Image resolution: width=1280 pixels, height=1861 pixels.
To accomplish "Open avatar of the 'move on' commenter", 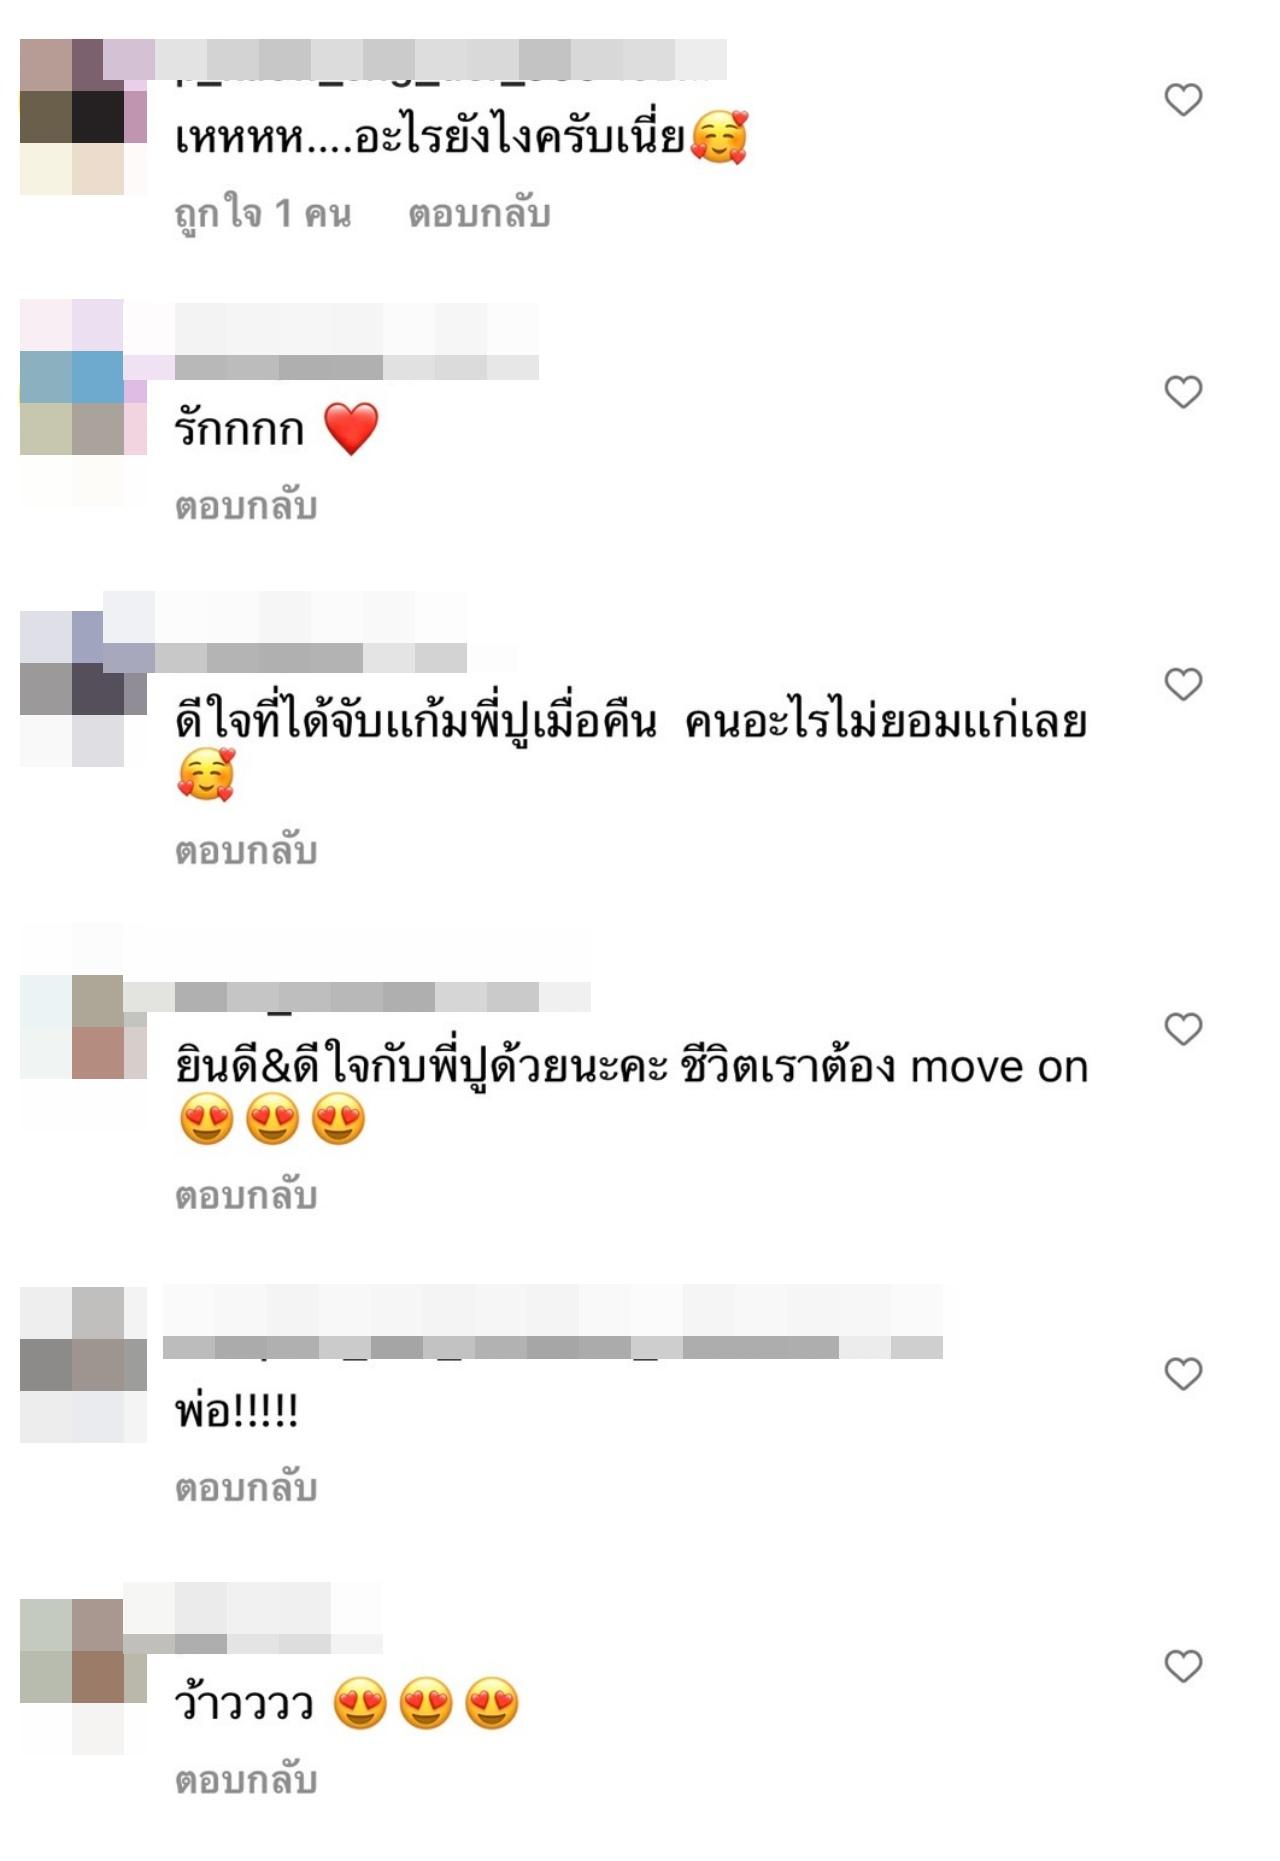I will coord(84,1027).
